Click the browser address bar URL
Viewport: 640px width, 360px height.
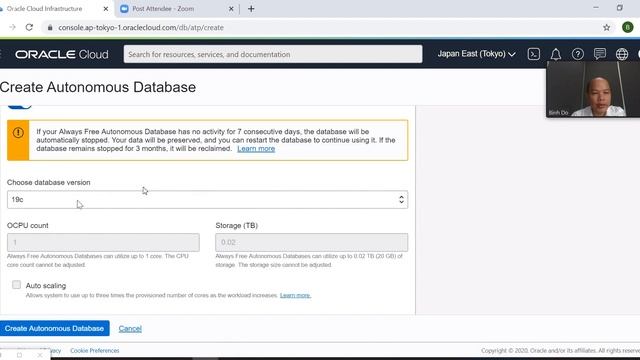141,27
